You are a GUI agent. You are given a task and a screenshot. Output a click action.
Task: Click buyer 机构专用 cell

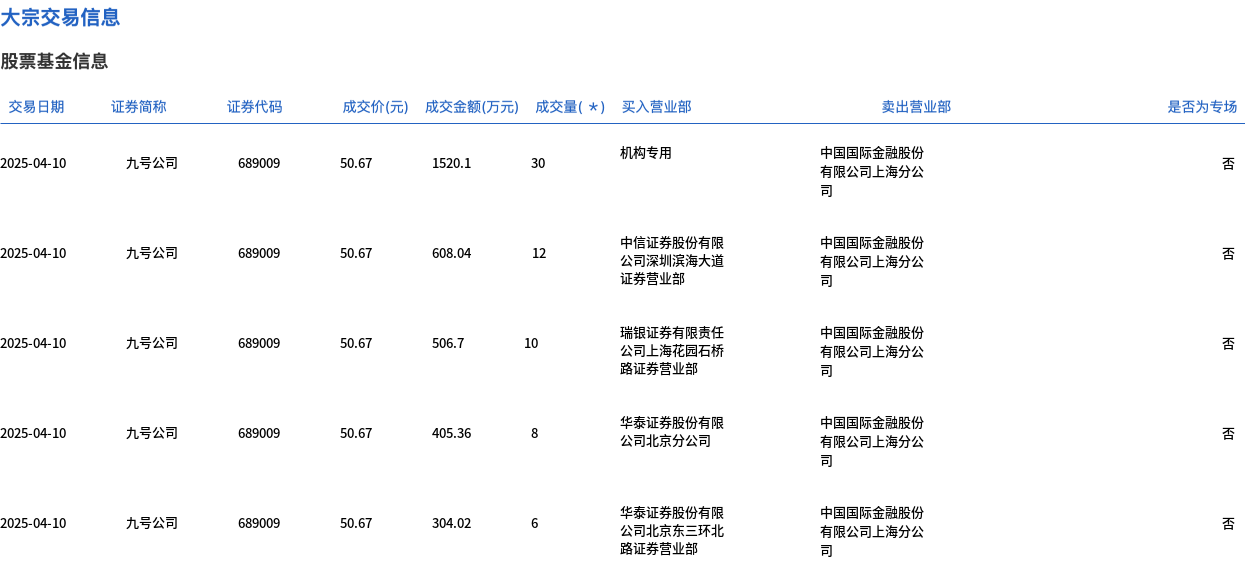[646, 153]
